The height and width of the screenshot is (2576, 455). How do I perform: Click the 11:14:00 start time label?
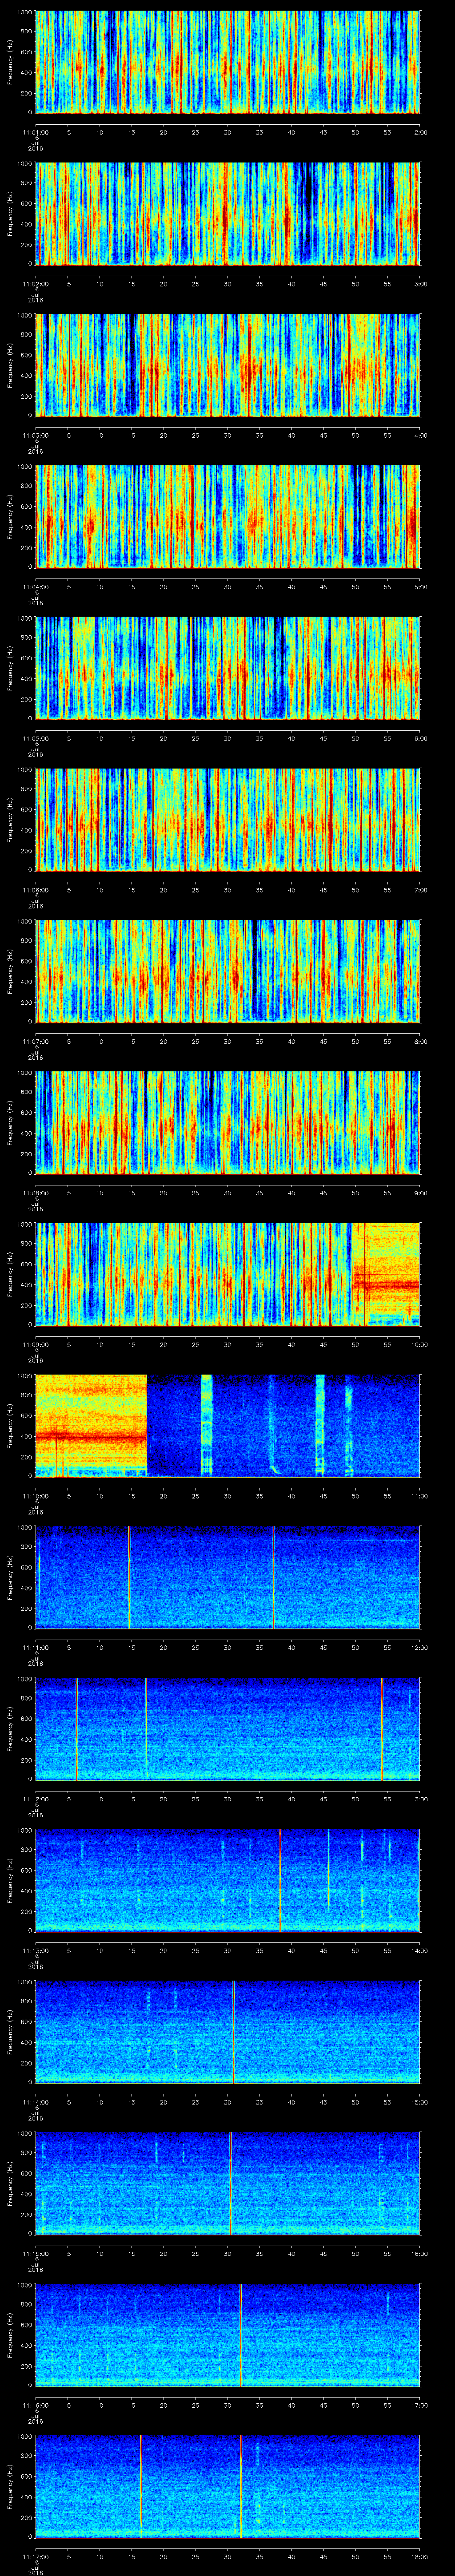click(x=36, y=2102)
